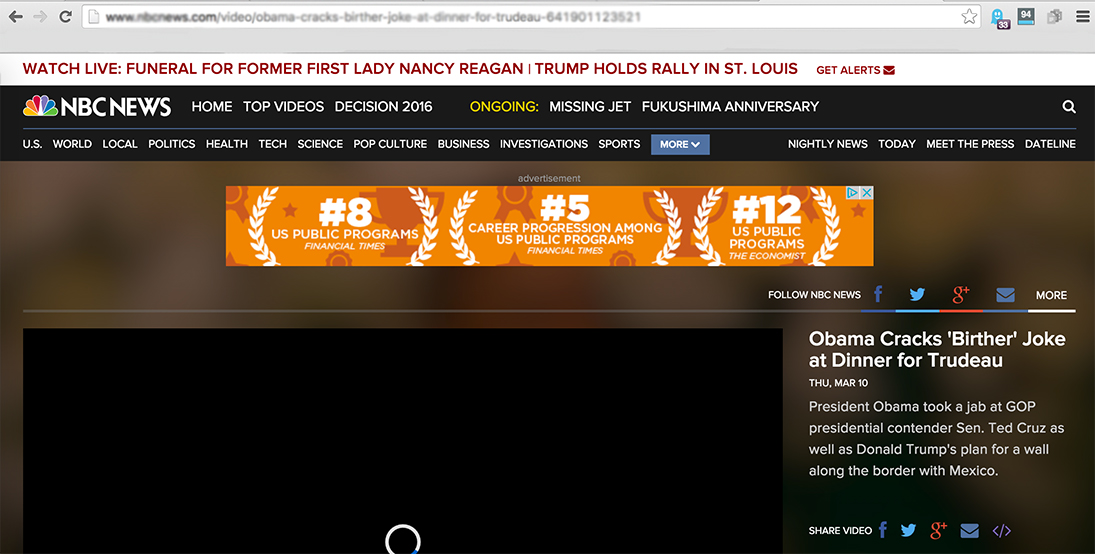Expand the blue MORE dropdown

(680, 144)
